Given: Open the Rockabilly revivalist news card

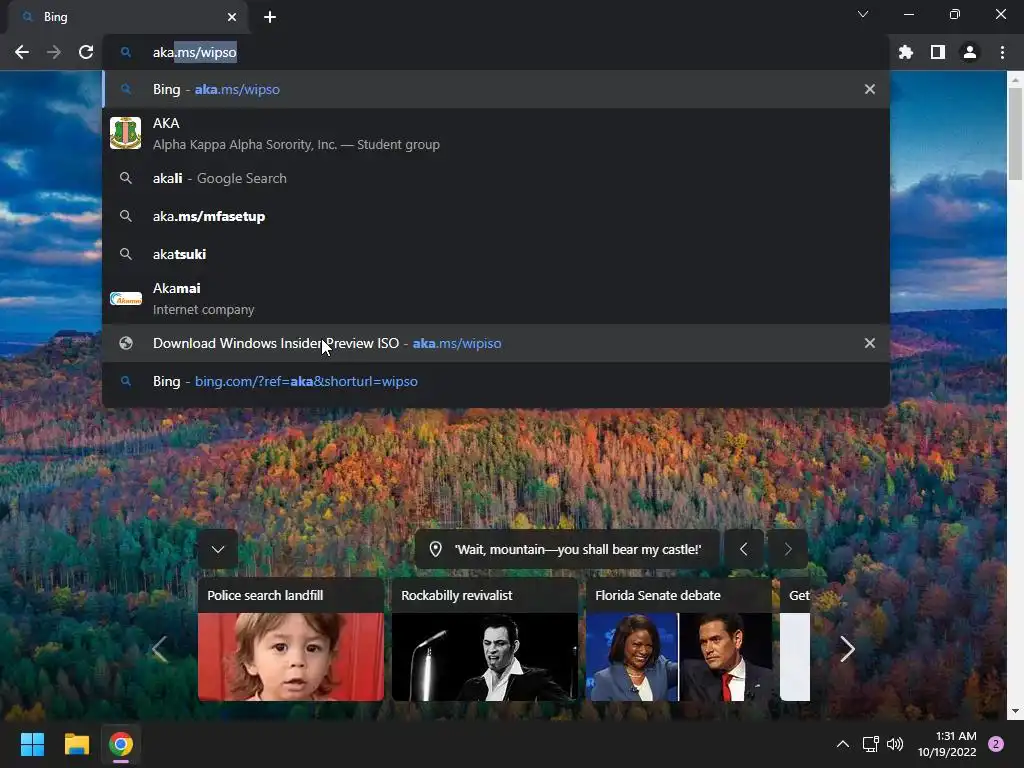Looking at the screenshot, I should 485,639.
